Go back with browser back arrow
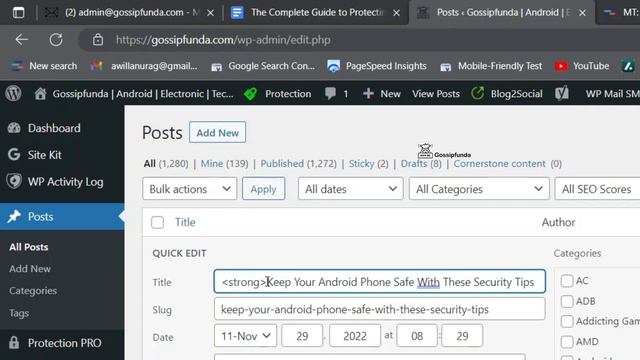This screenshot has width=640, height=360. (21, 40)
